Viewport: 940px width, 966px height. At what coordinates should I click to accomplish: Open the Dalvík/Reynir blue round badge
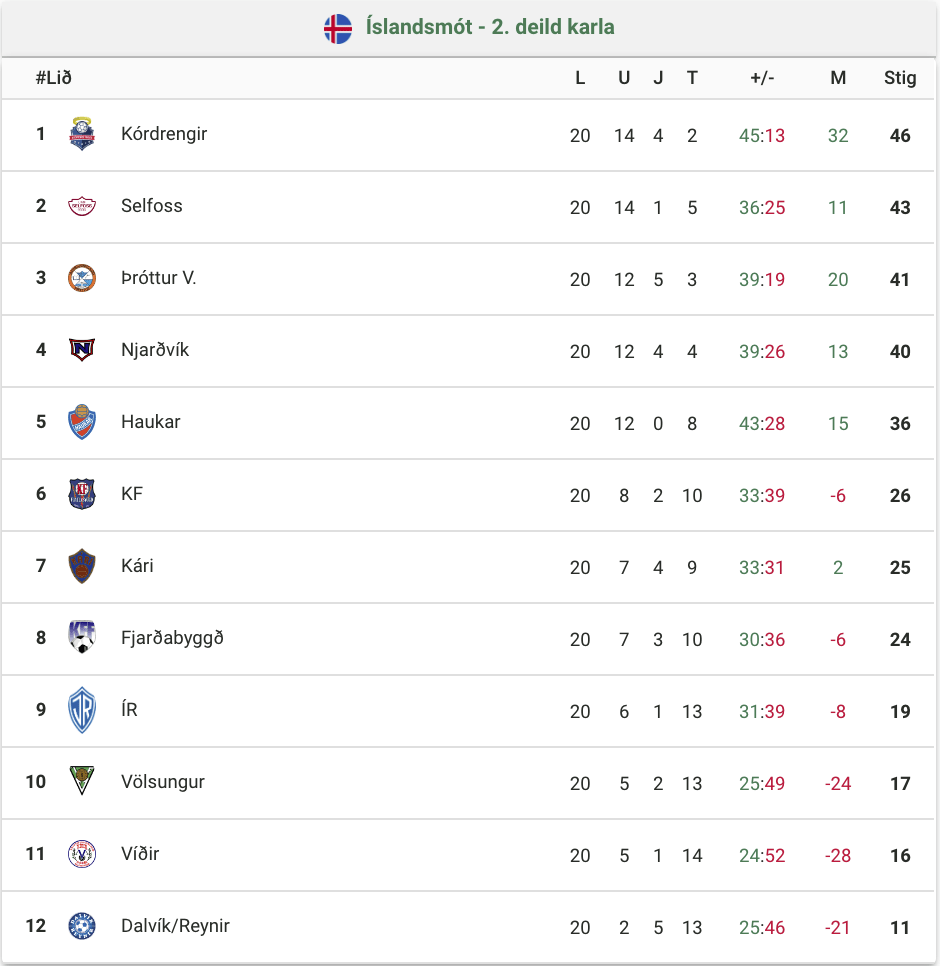pos(82,925)
